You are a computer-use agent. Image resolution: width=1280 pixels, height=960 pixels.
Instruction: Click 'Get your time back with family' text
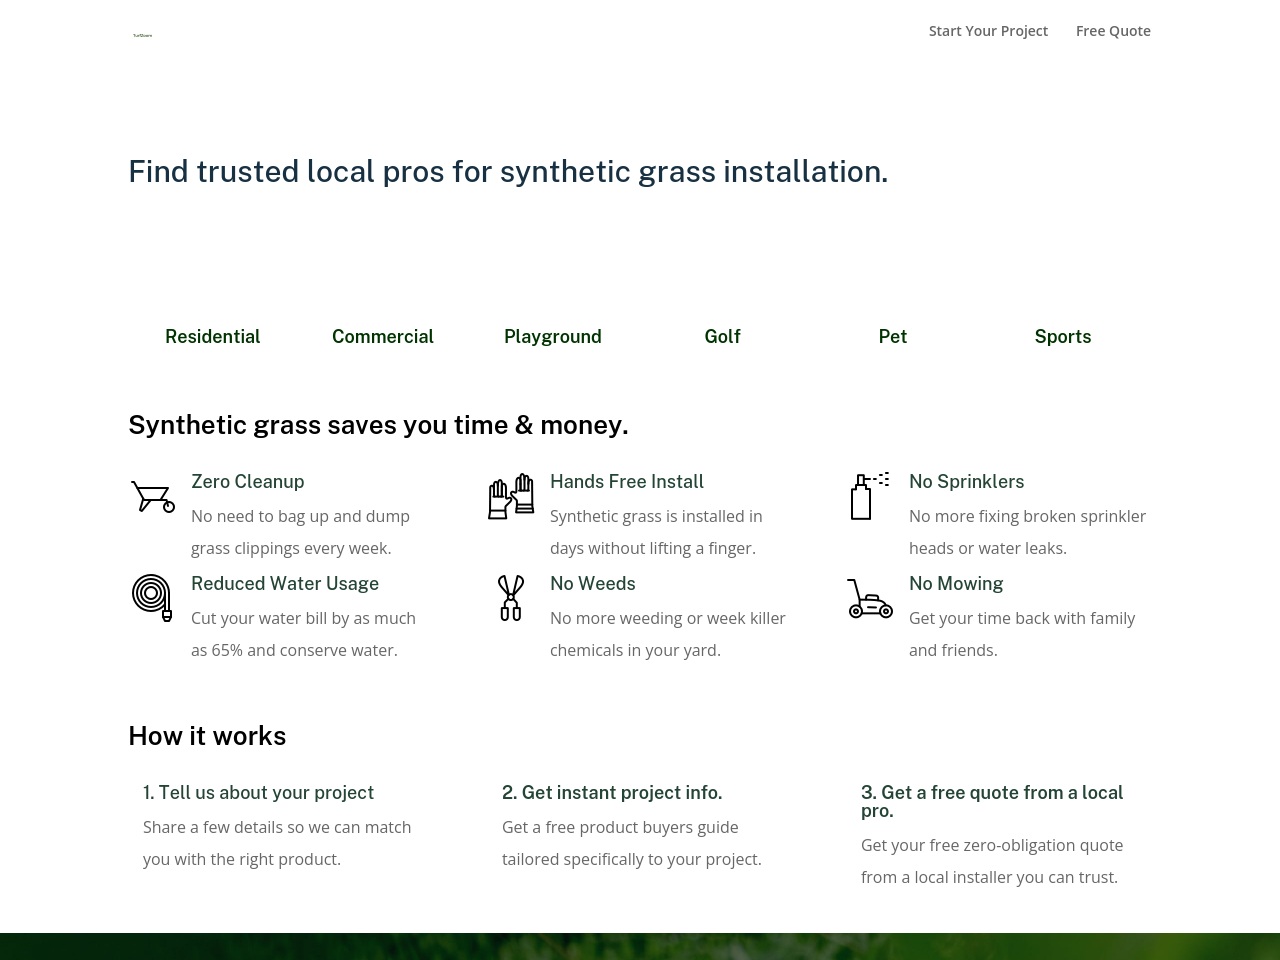[1022, 634]
